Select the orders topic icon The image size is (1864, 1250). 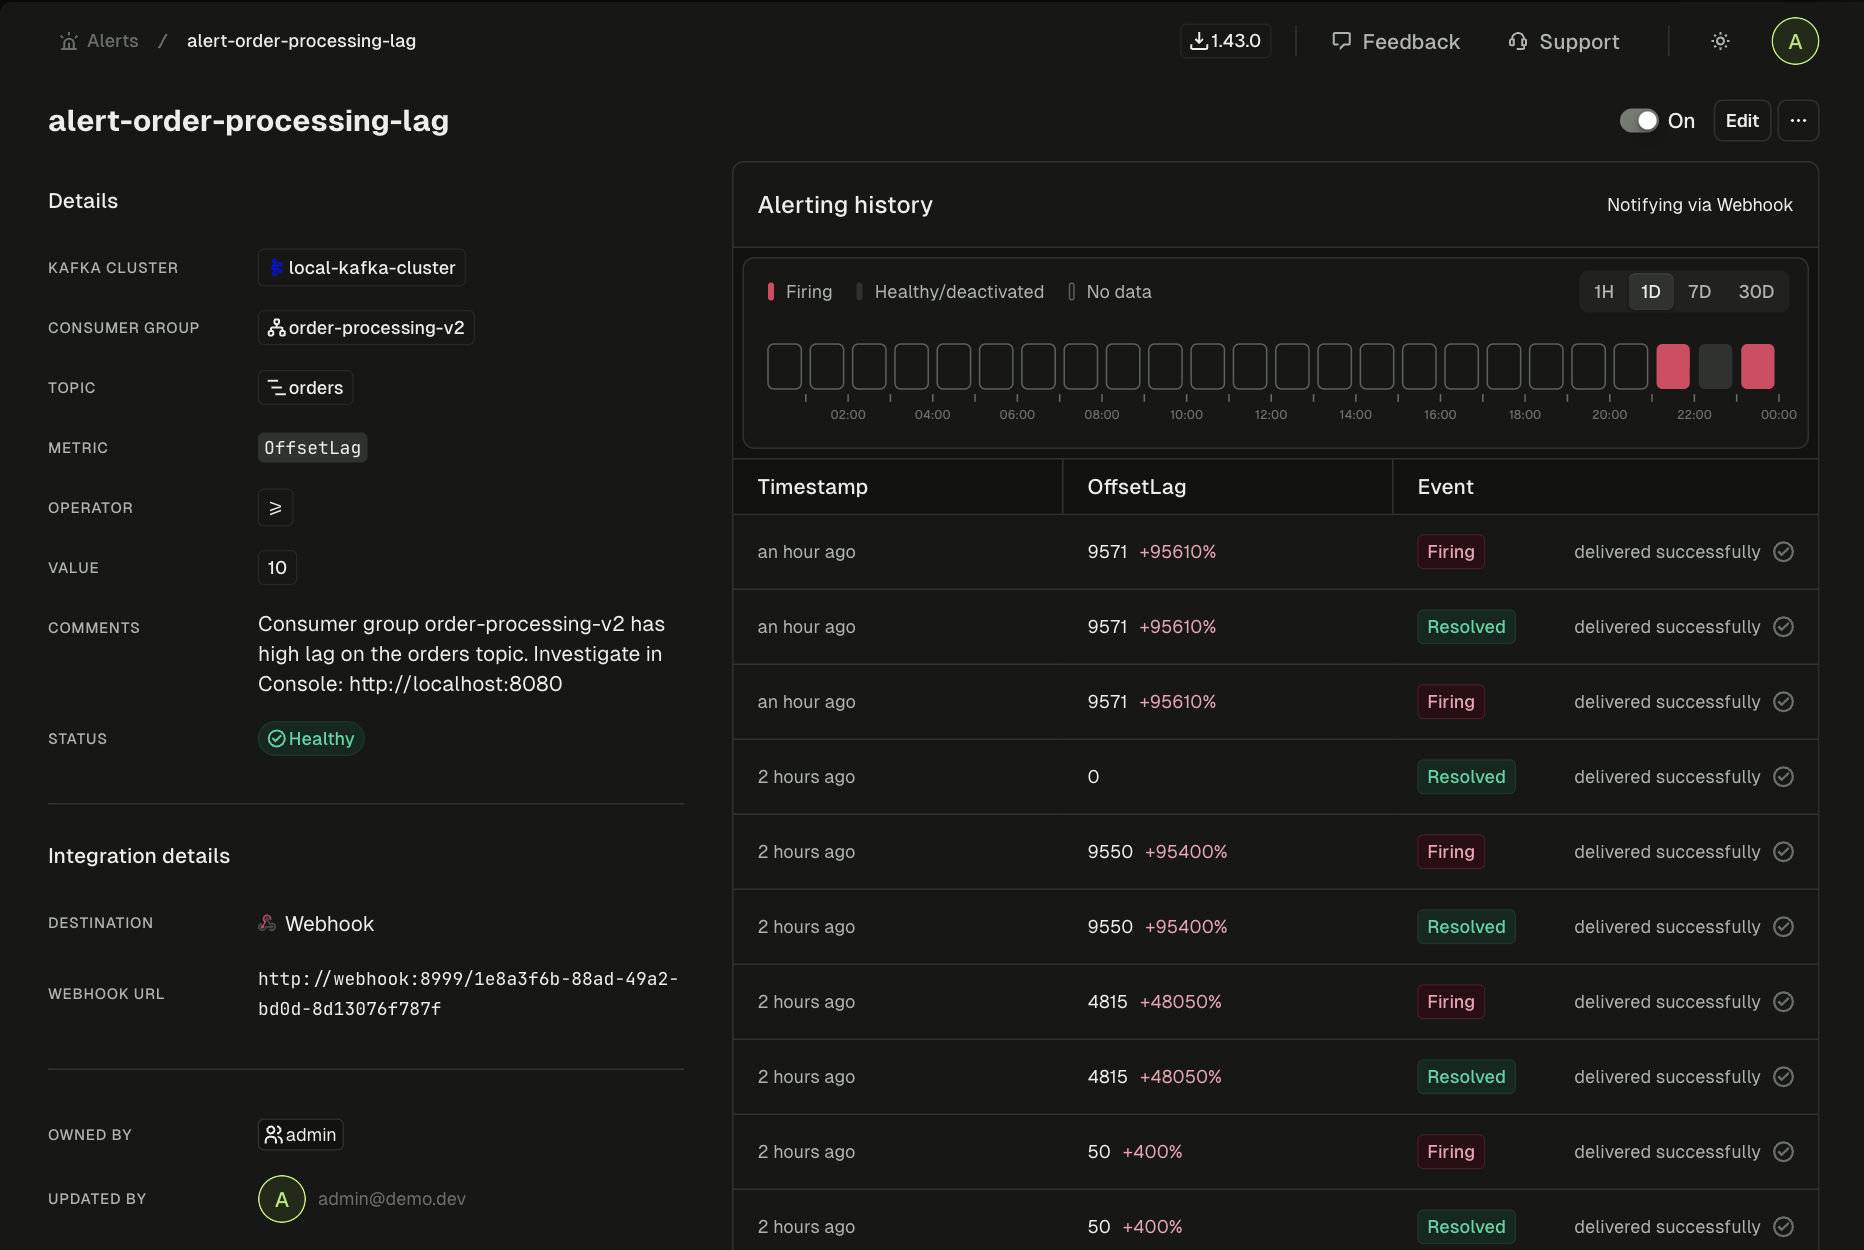[277, 388]
